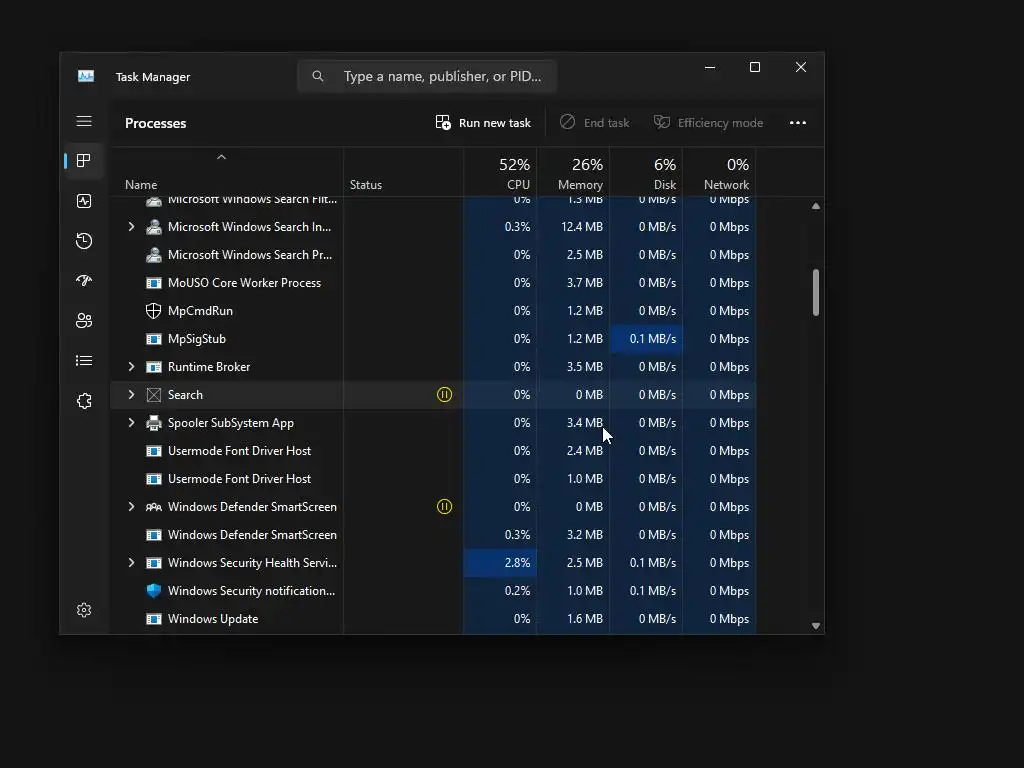The width and height of the screenshot is (1024, 768).
Task: Expand suspended Windows Defender SmartScreen group
Action: (x=131, y=507)
